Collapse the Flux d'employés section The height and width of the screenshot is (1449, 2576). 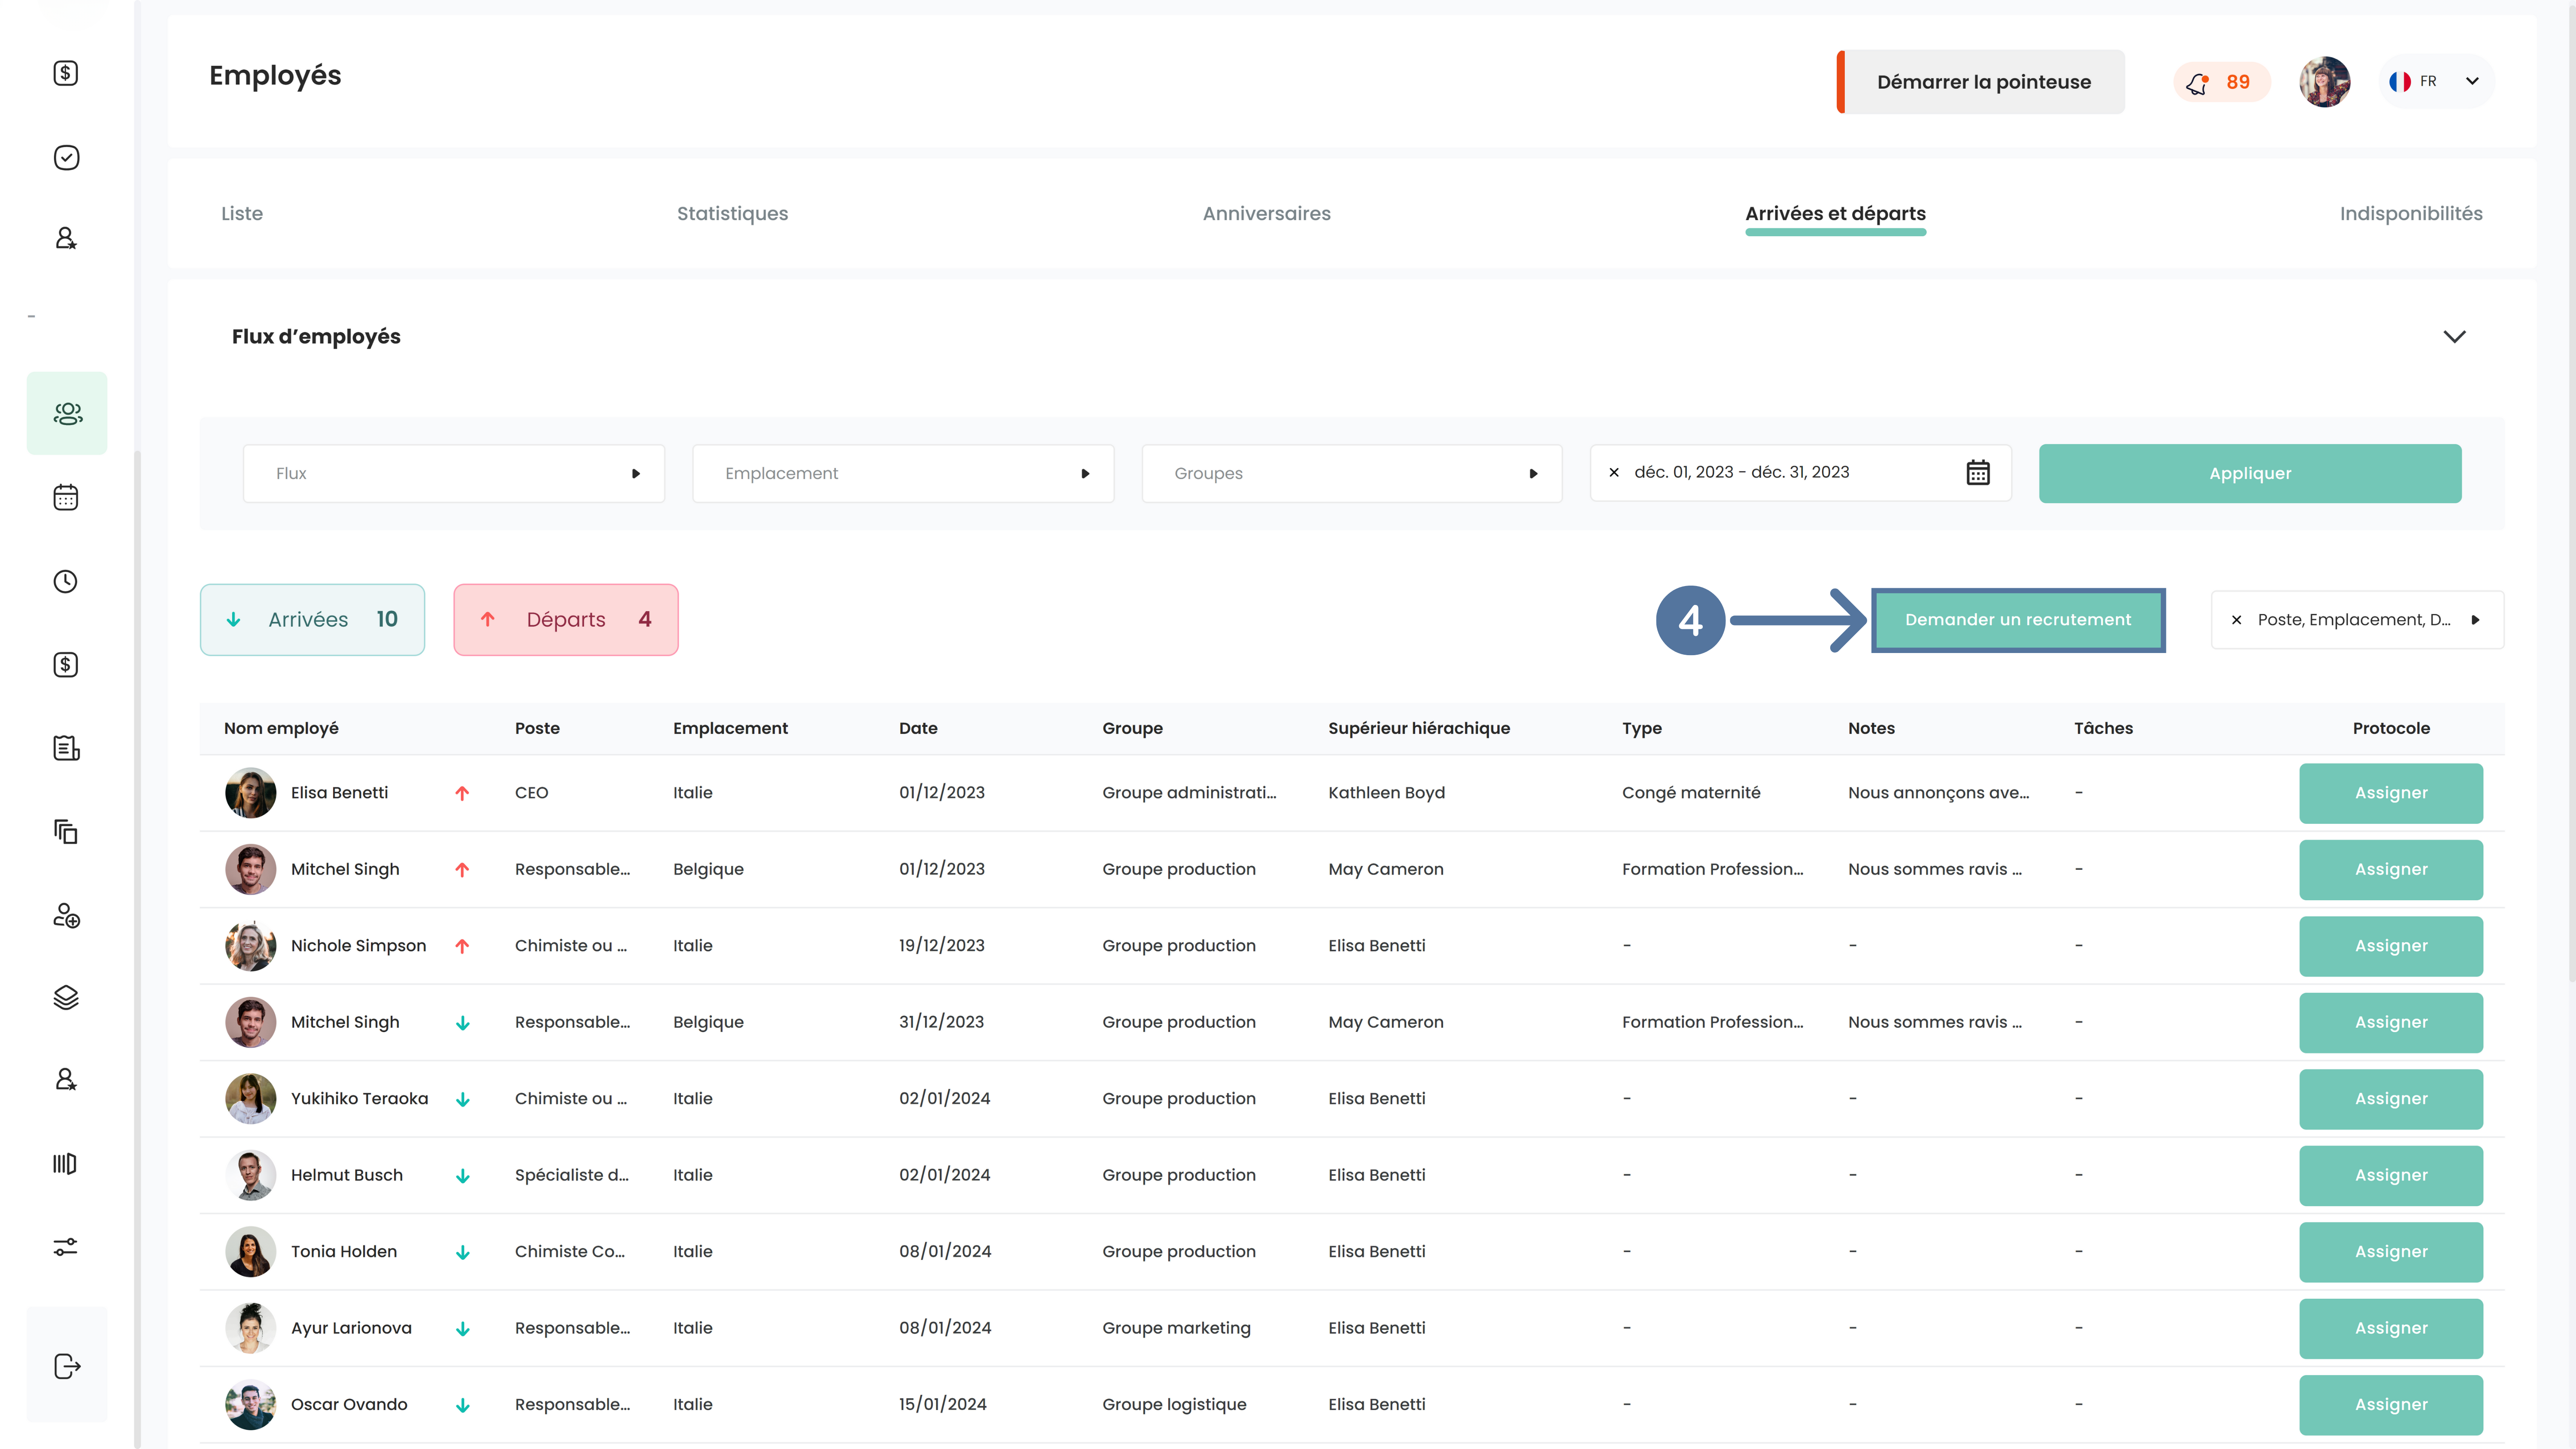(2454, 337)
